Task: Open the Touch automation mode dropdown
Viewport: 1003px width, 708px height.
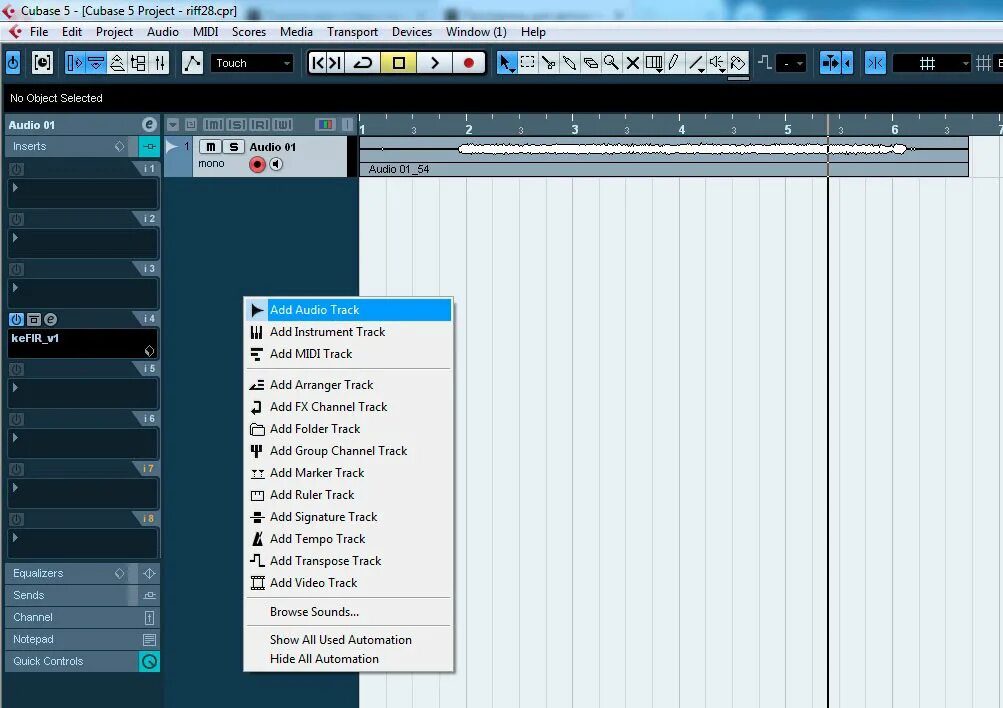Action: click(252, 63)
